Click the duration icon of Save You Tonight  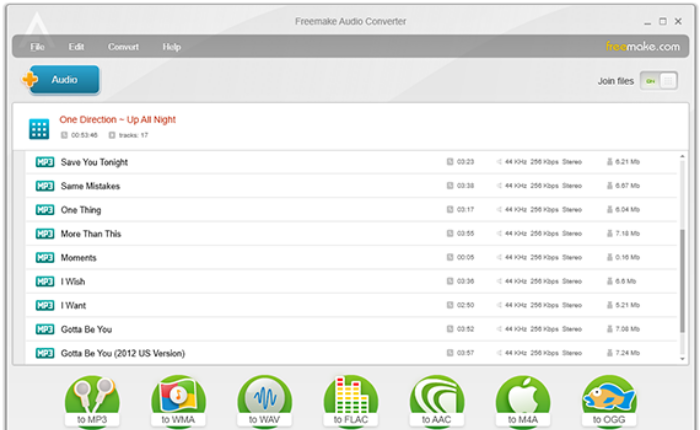pyautogui.click(x=450, y=162)
